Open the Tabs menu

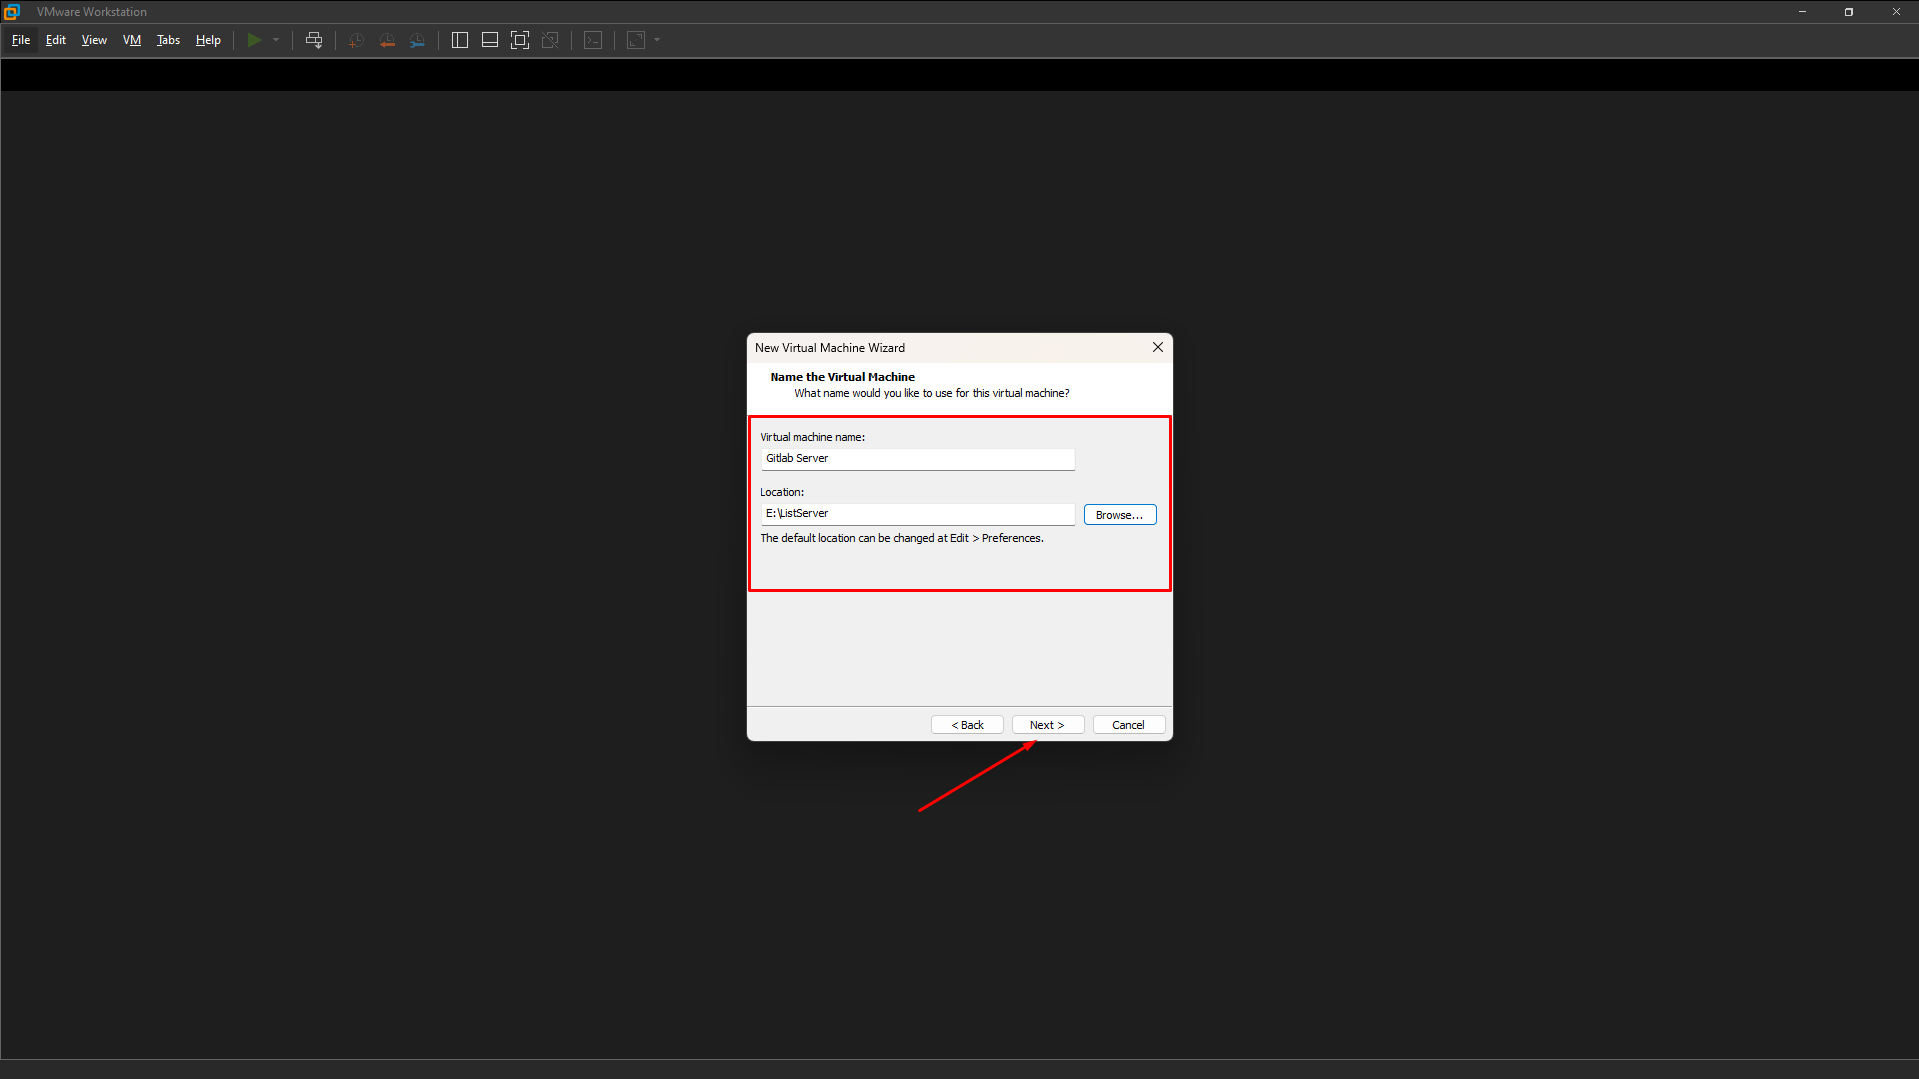(168, 40)
